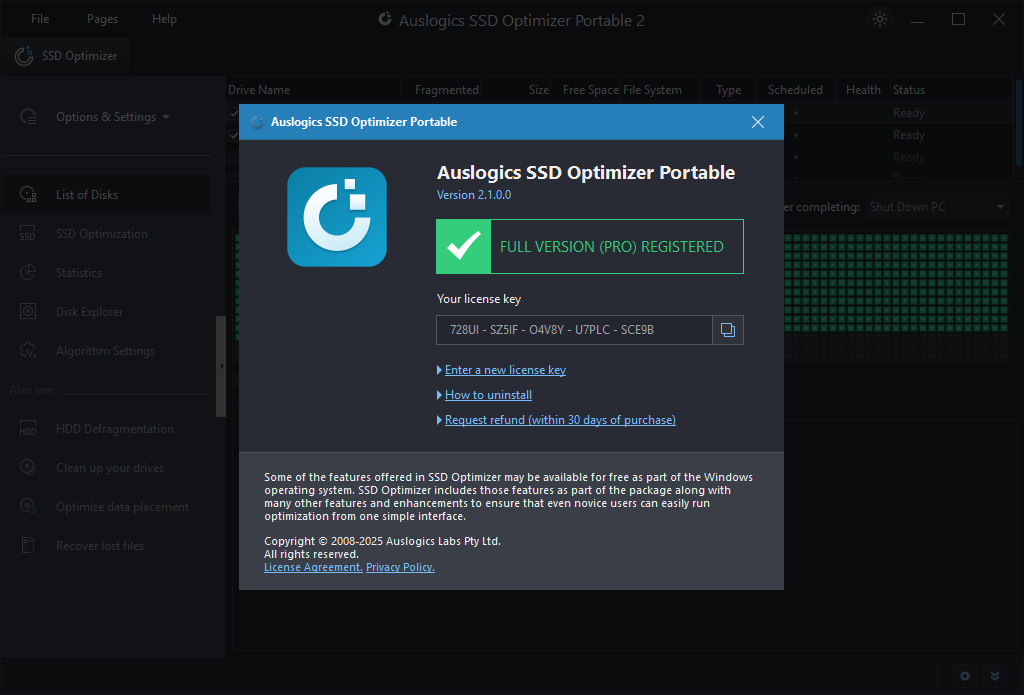1024x695 pixels.
Task: Click the green checkmark registered icon
Action: click(464, 246)
